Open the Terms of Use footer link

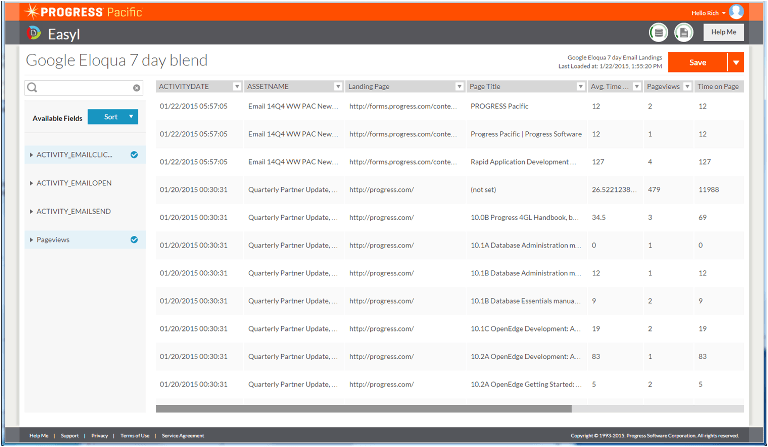point(135,436)
